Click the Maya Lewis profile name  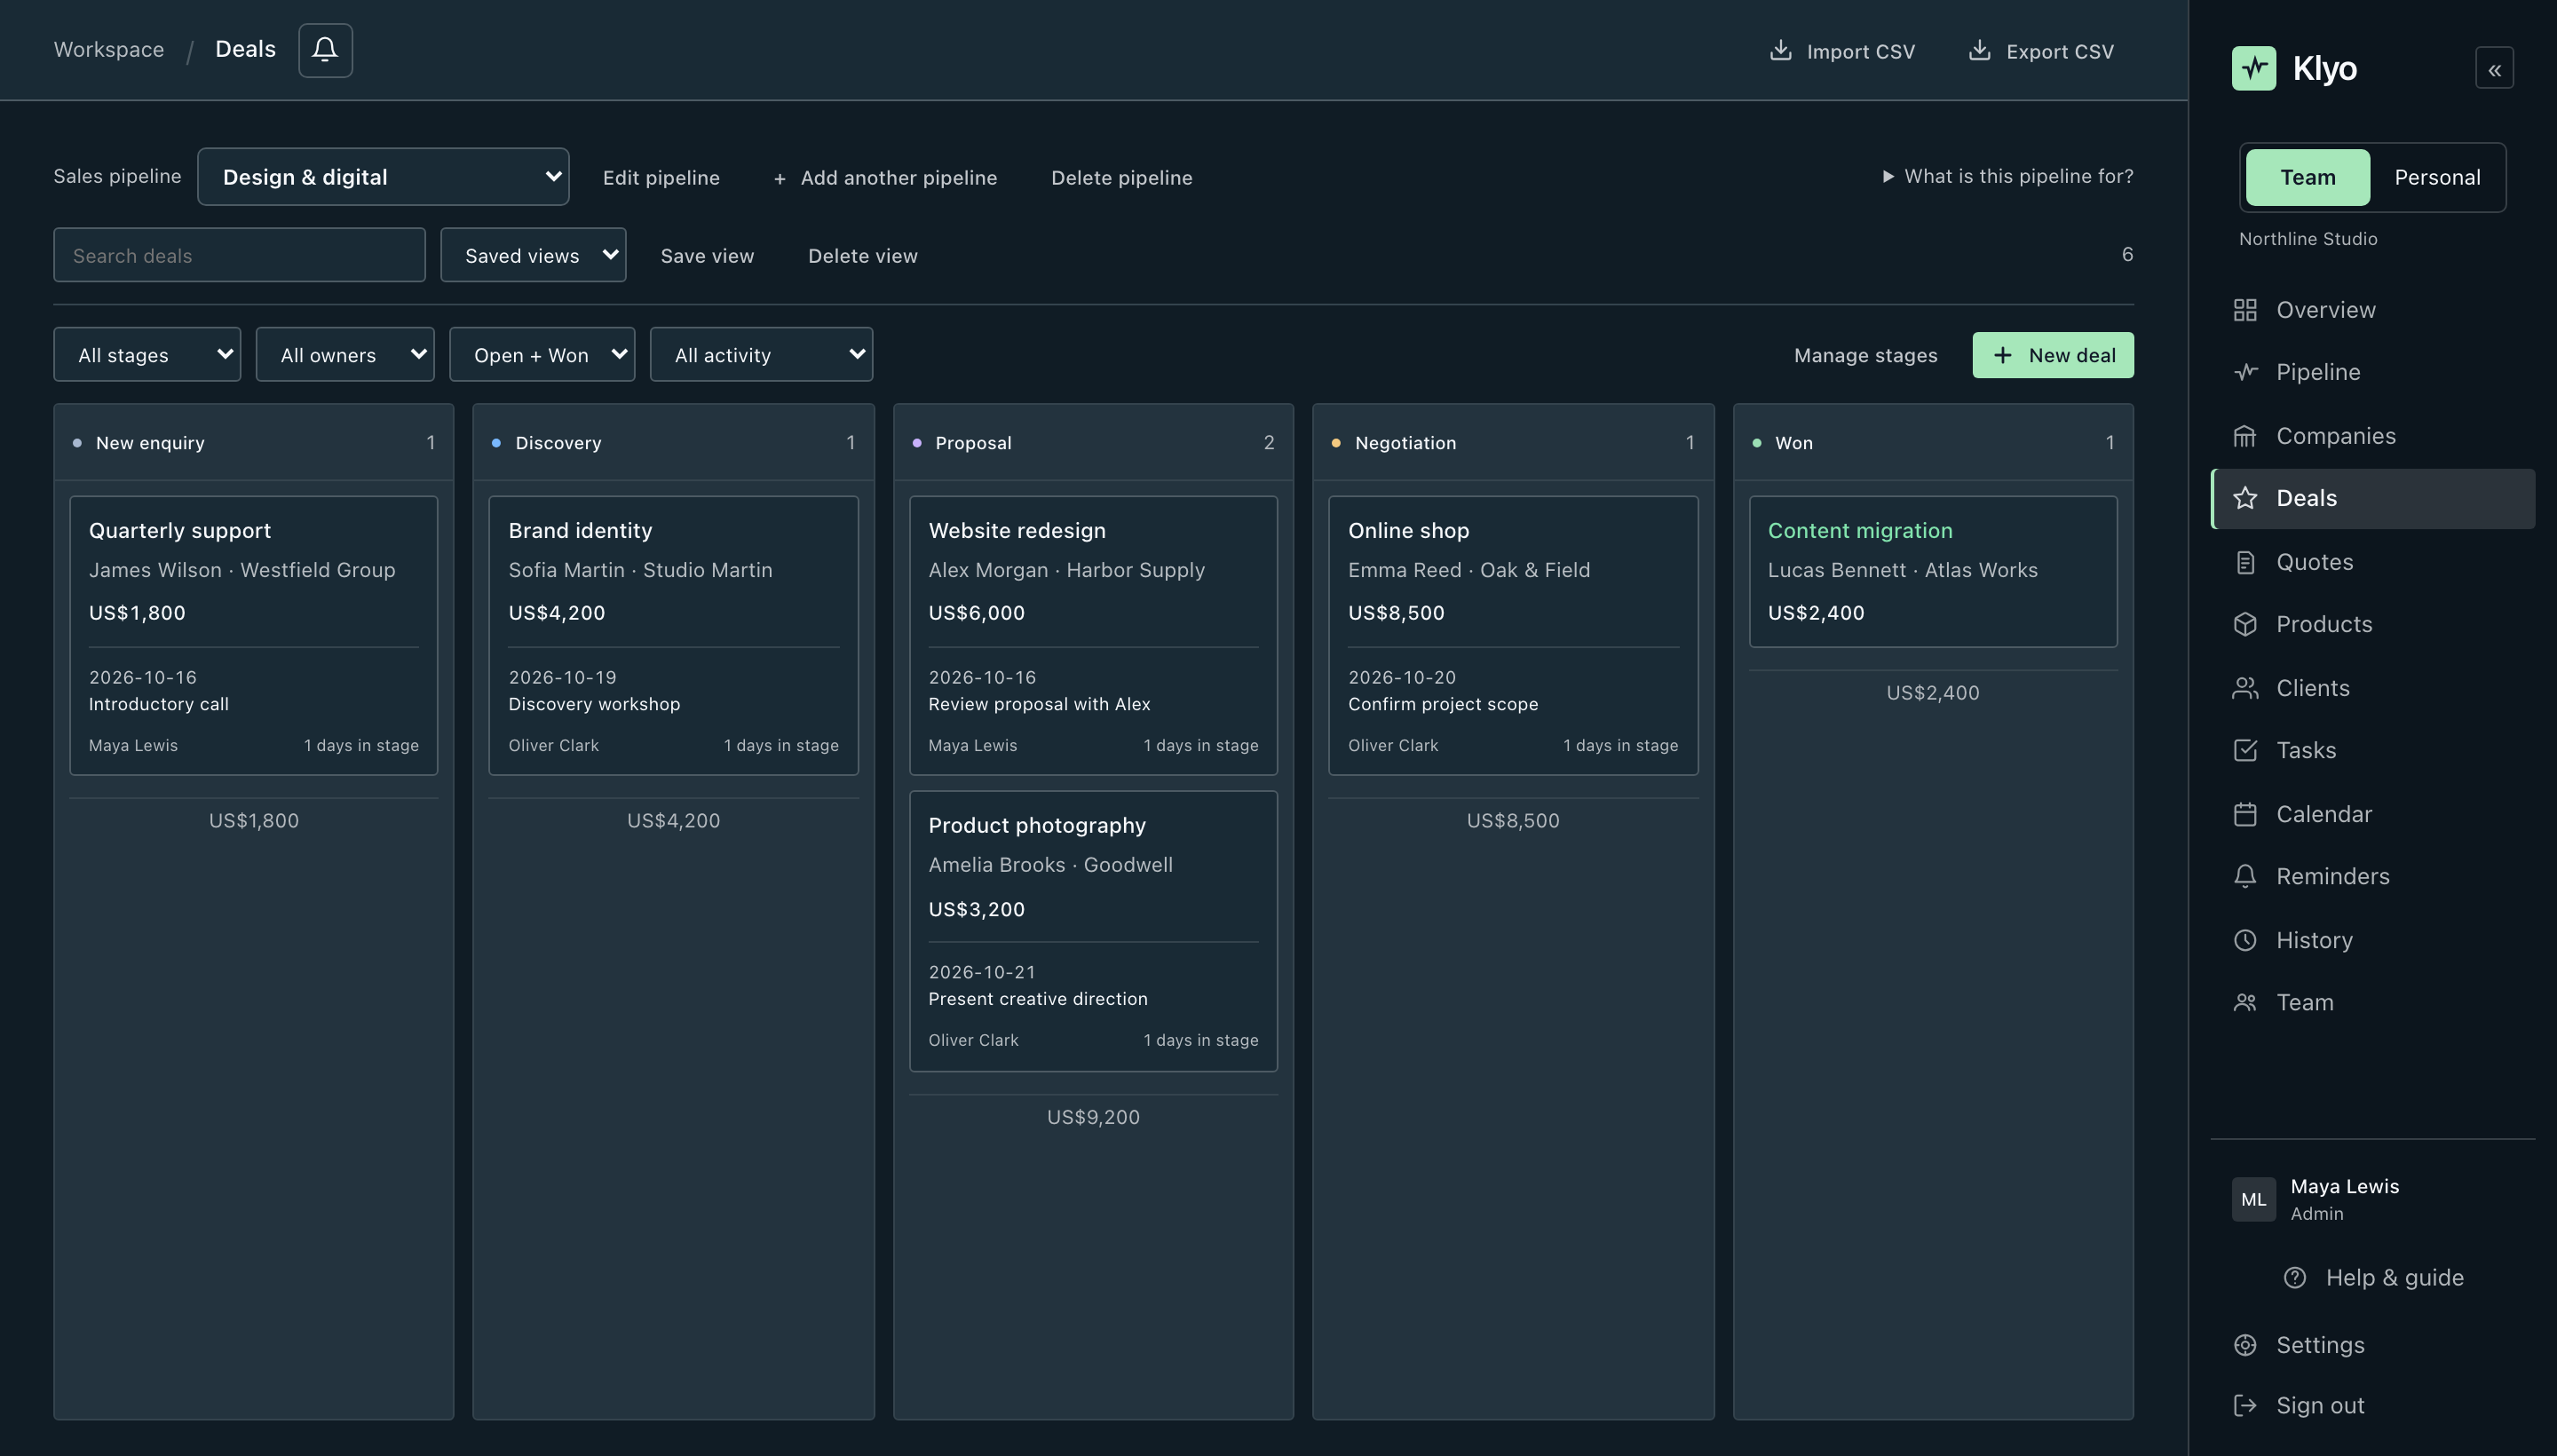[2344, 1186]
